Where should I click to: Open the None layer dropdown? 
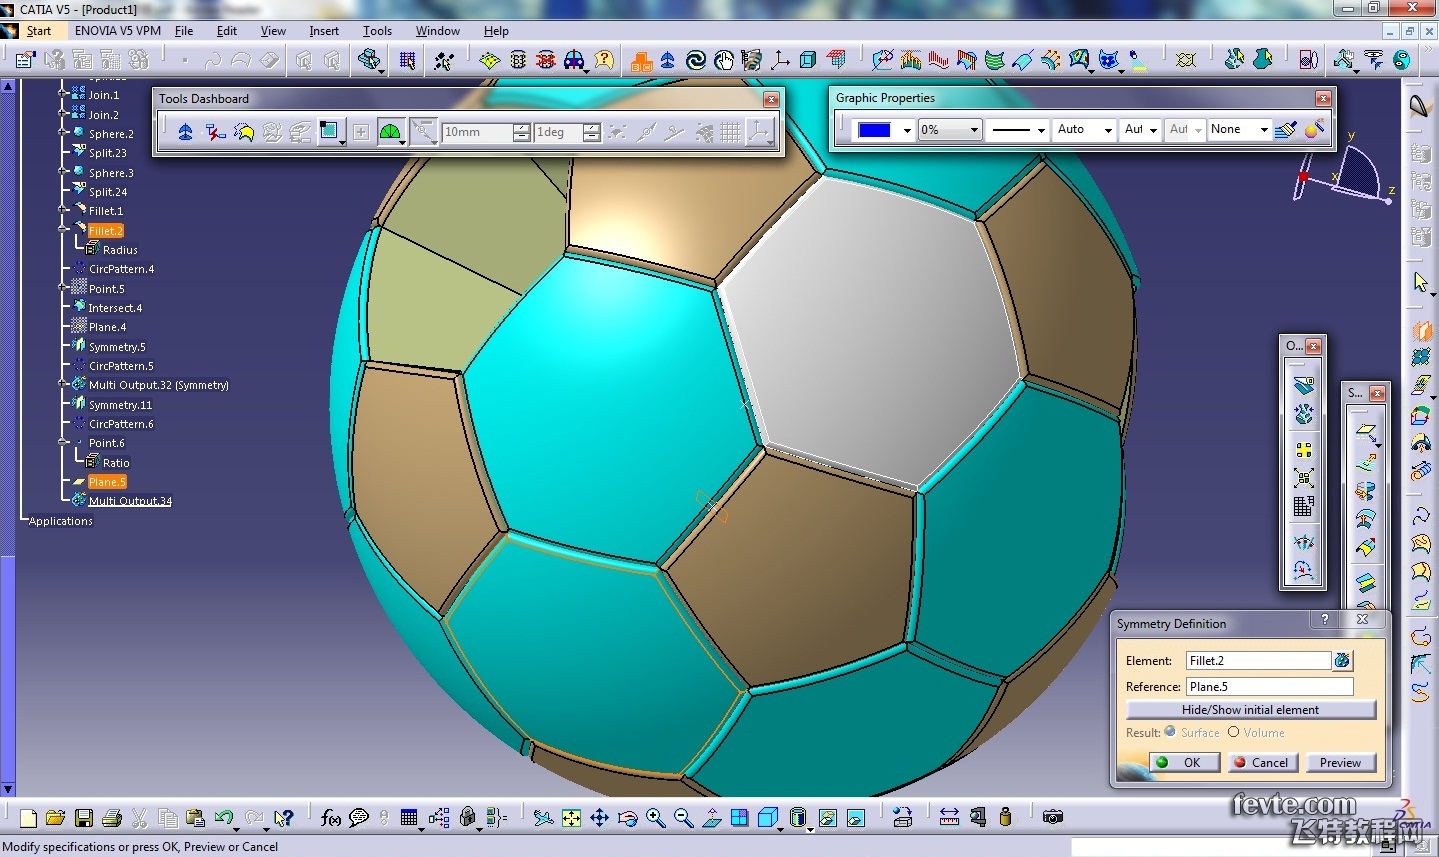(x=1264, y=130)
